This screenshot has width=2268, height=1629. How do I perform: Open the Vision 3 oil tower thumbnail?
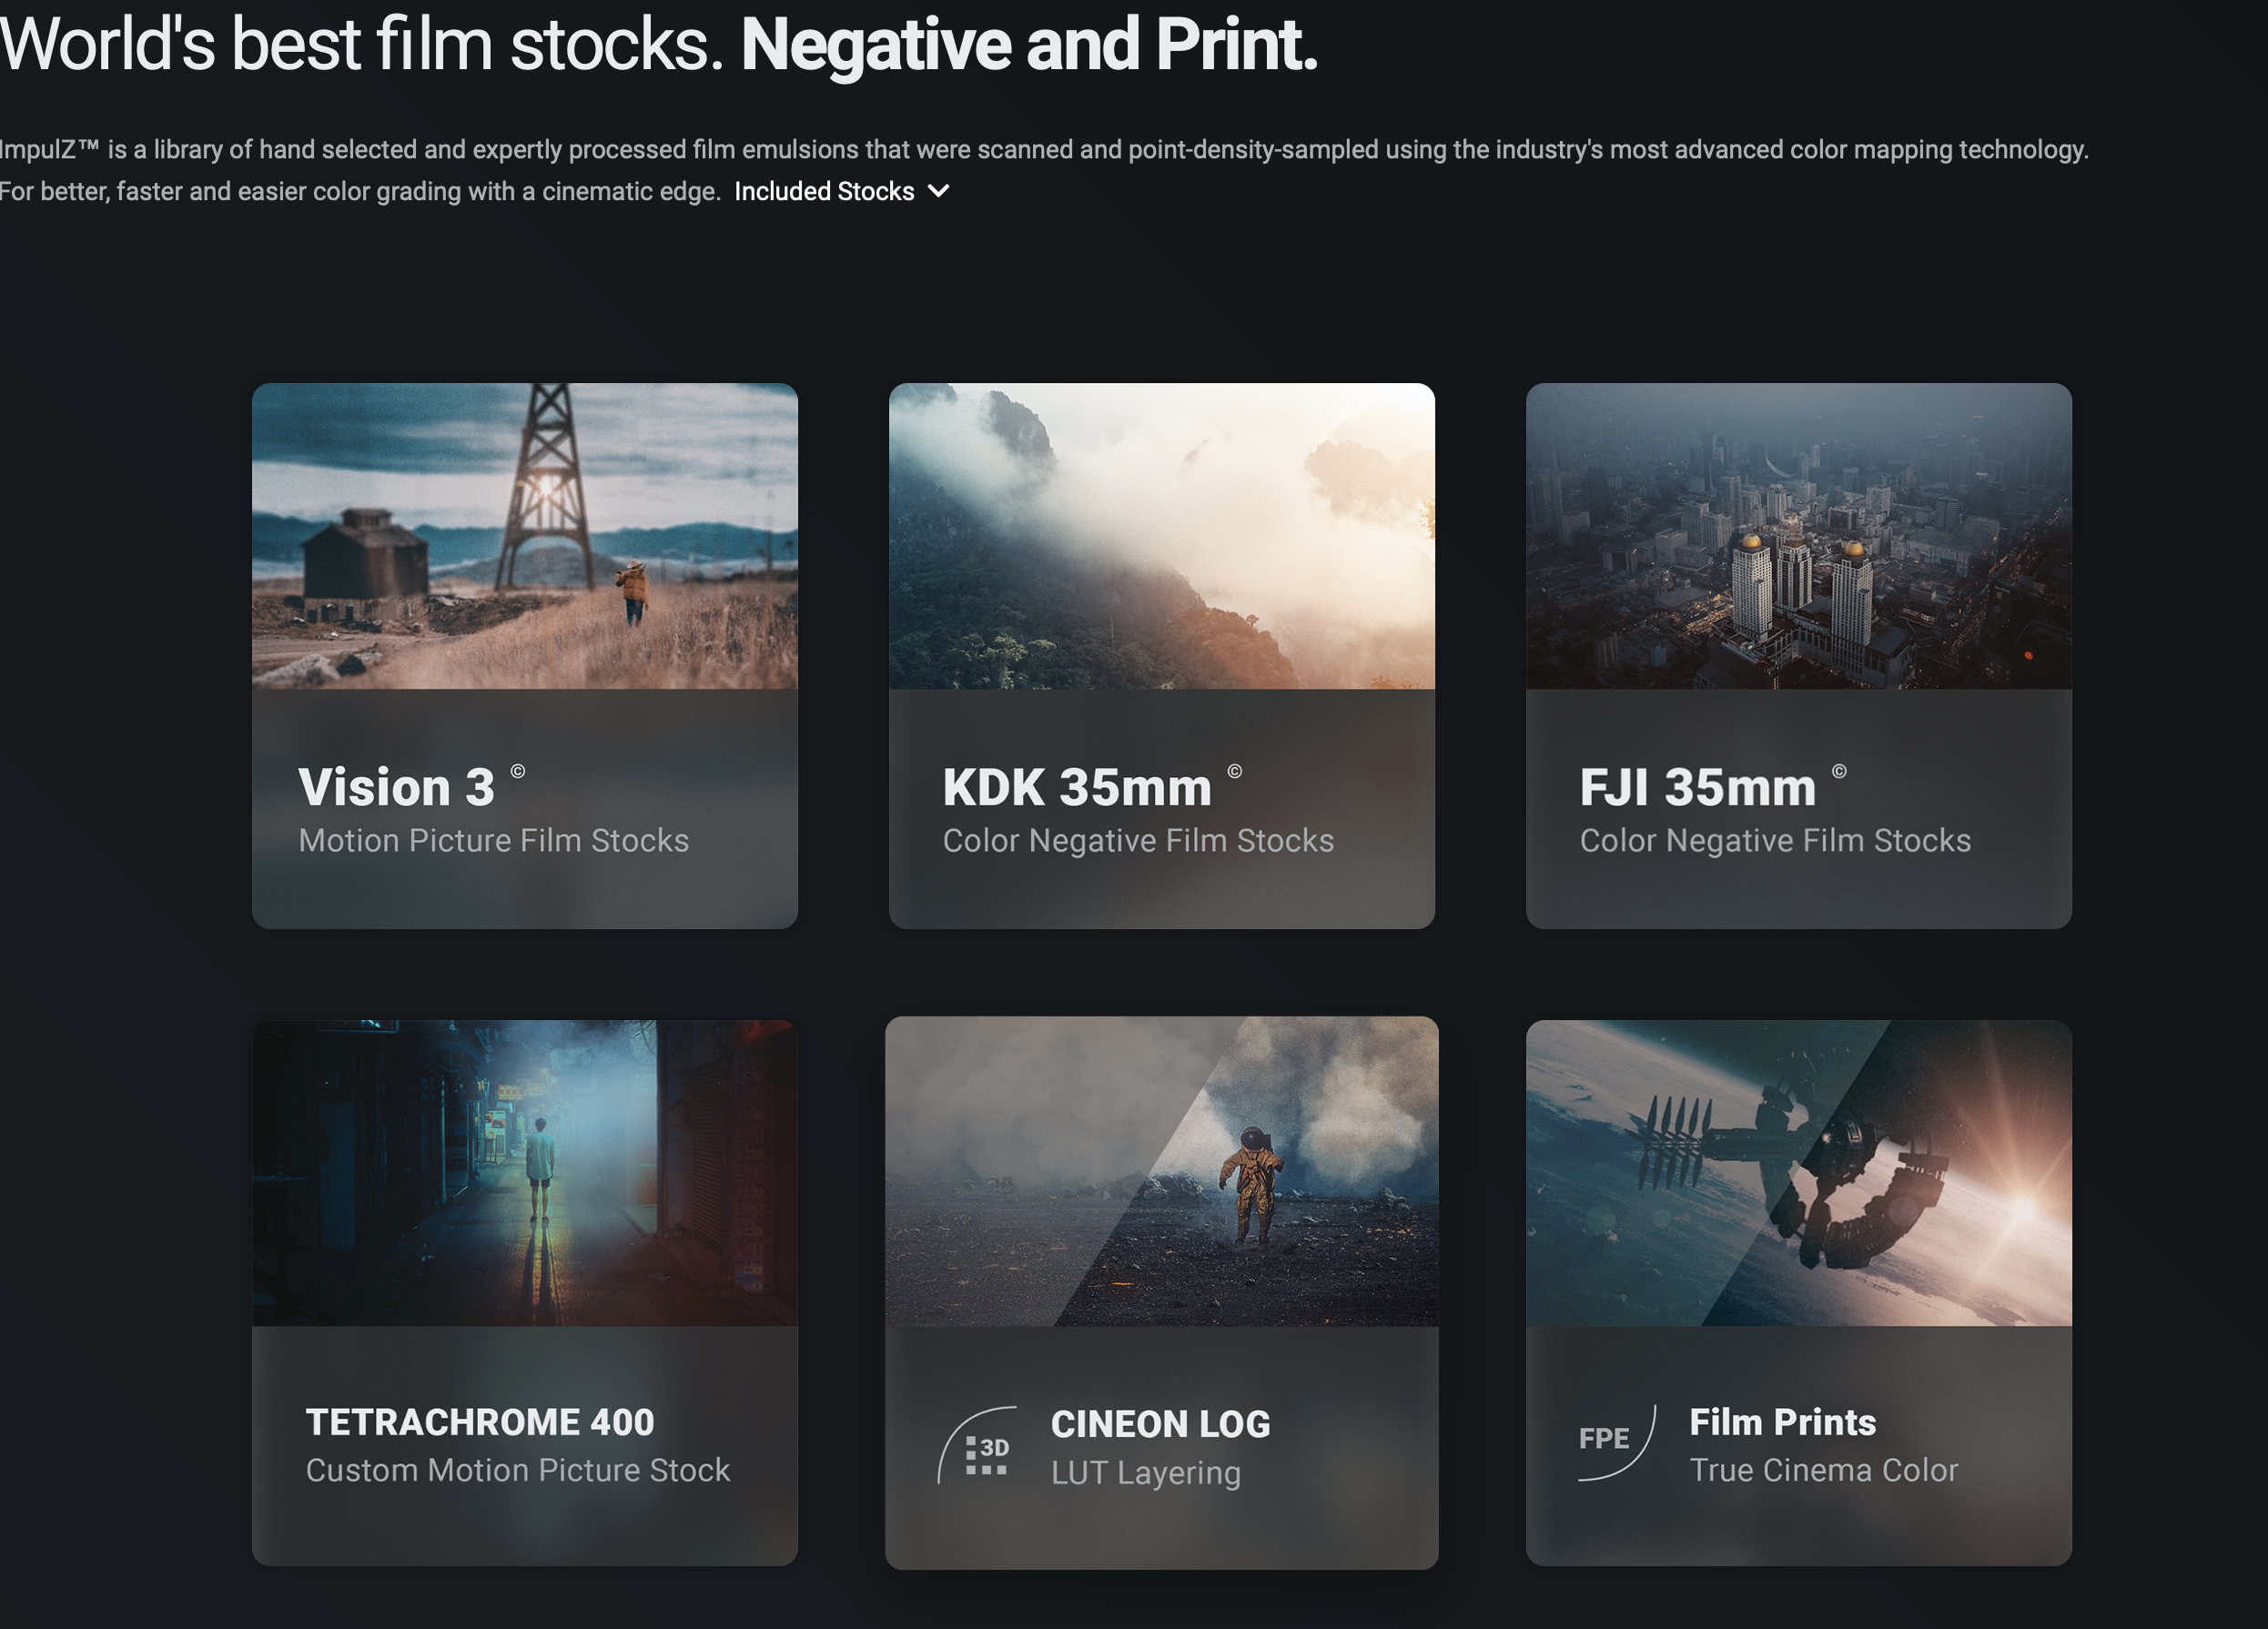click(524, 536)
